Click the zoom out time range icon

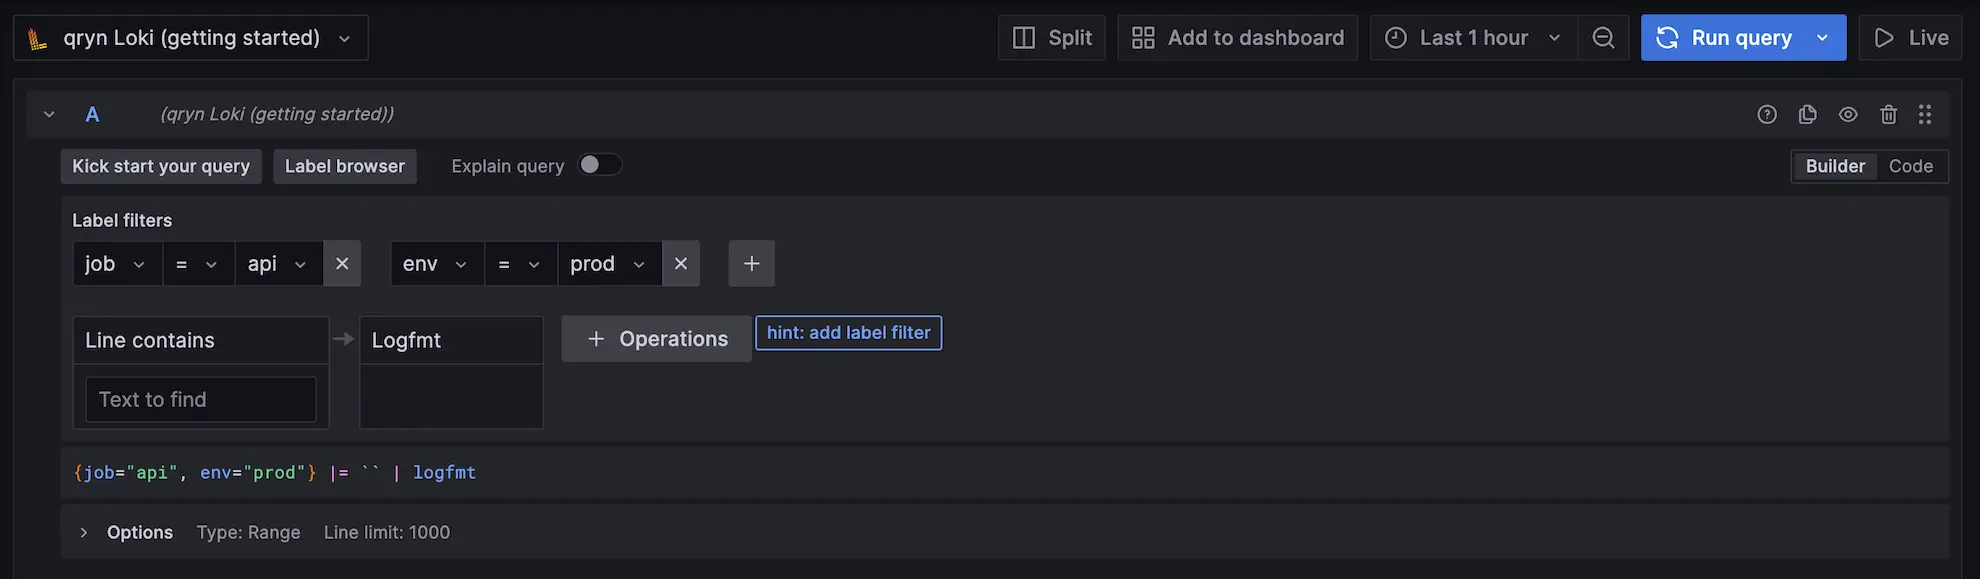coord(1603,38)
